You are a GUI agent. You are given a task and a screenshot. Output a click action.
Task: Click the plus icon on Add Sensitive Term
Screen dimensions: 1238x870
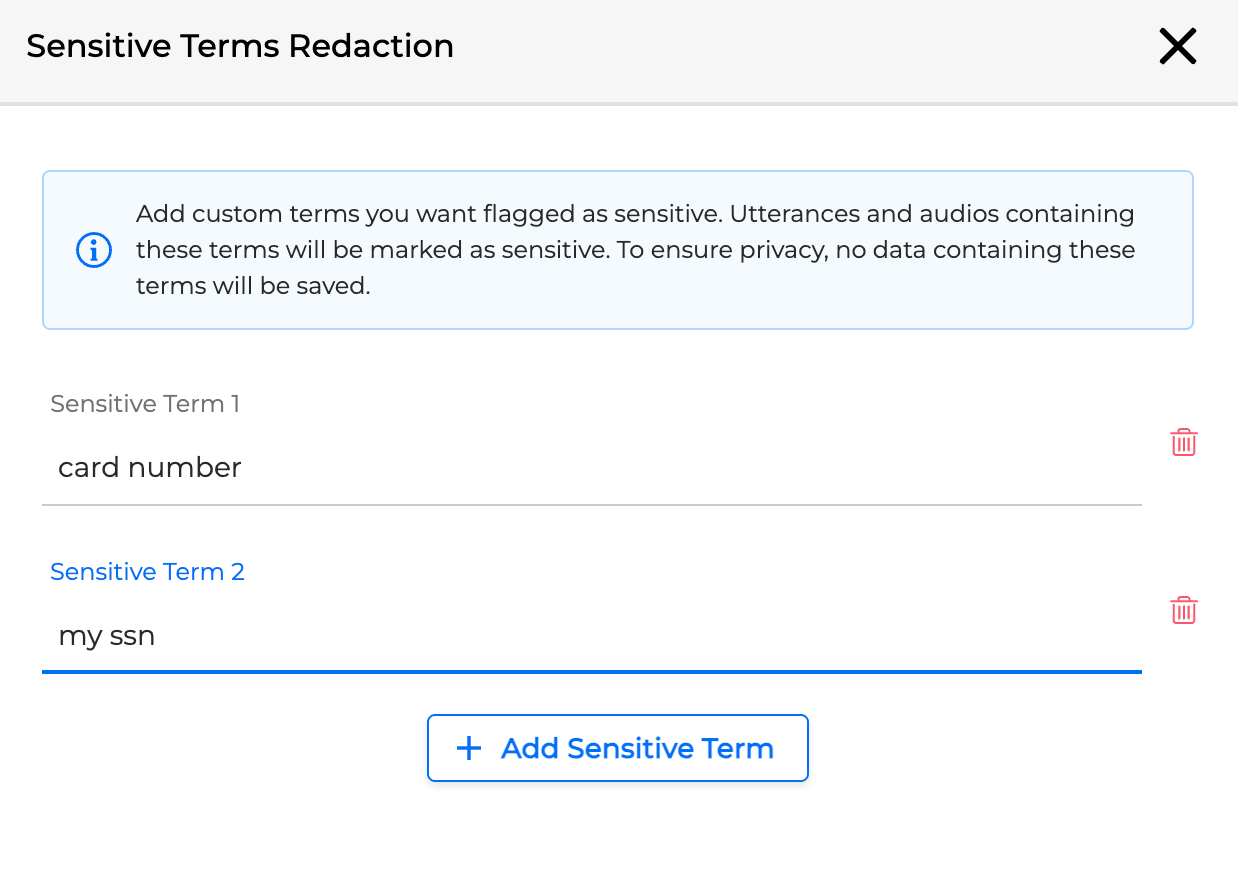[468, 747]
